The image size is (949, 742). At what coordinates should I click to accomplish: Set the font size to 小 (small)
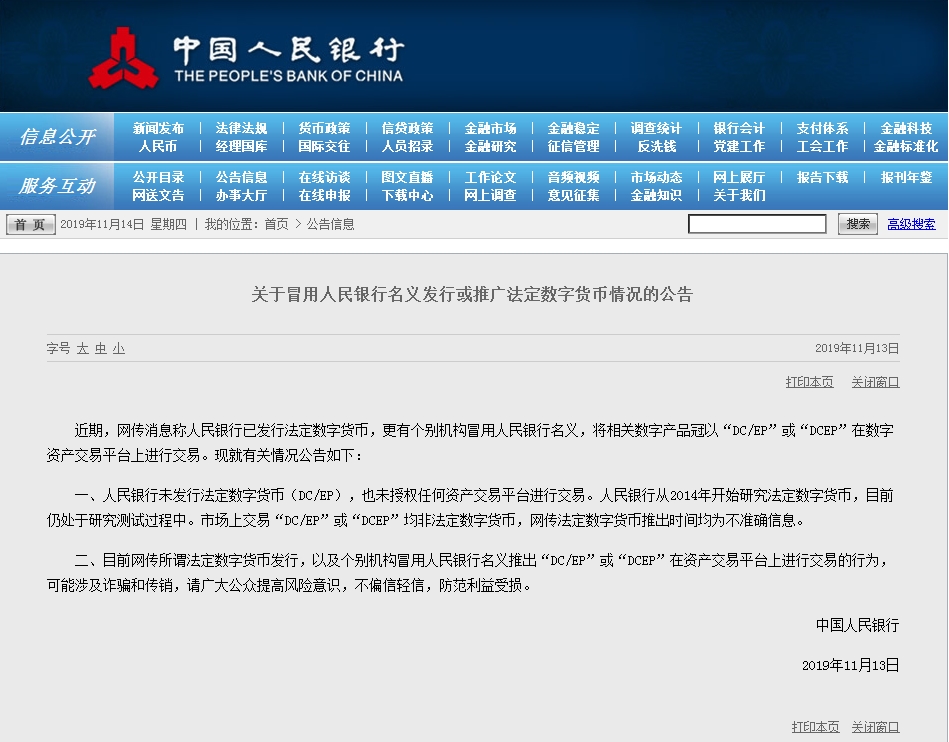point(119,349)
